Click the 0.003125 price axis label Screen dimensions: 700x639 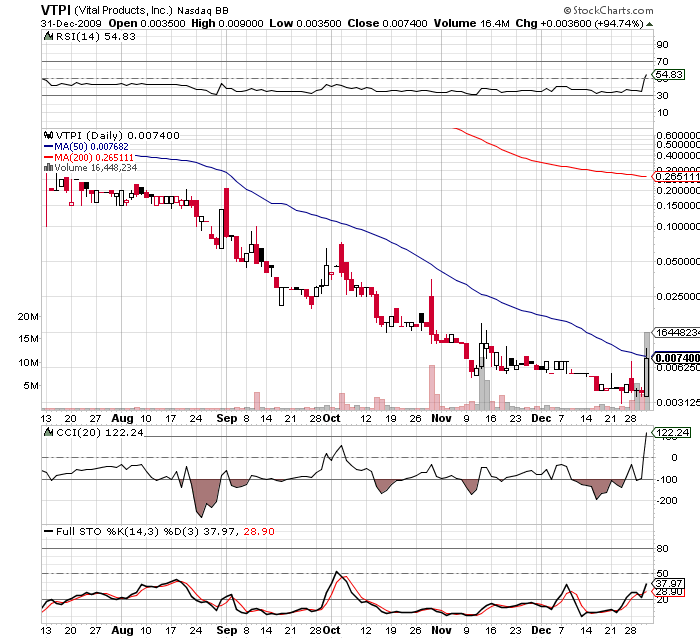click(678, 402)
